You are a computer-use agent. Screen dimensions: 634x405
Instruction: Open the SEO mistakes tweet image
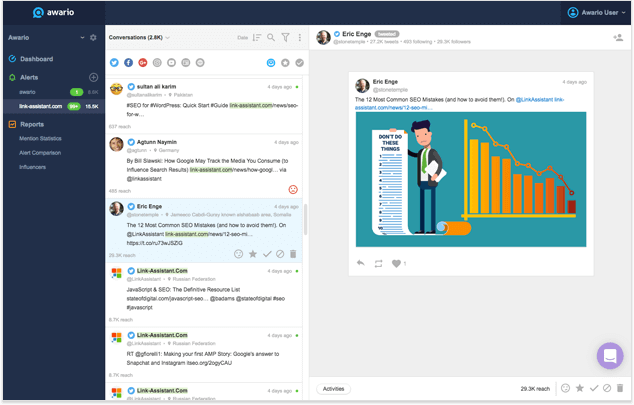(471, 179)
